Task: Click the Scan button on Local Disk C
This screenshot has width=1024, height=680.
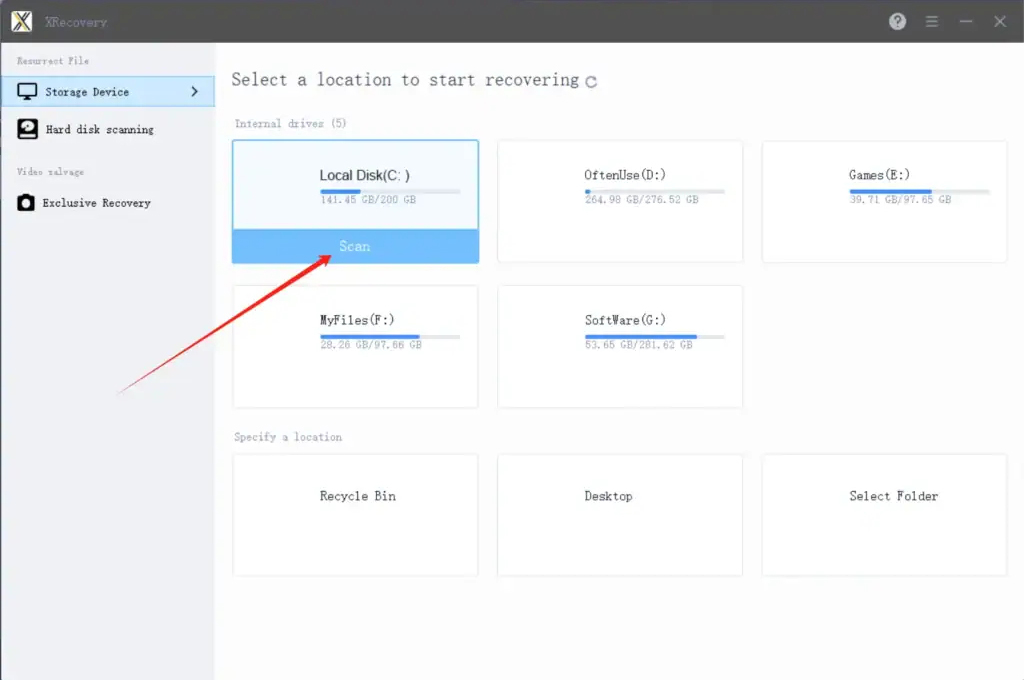Action: (355, 246)
